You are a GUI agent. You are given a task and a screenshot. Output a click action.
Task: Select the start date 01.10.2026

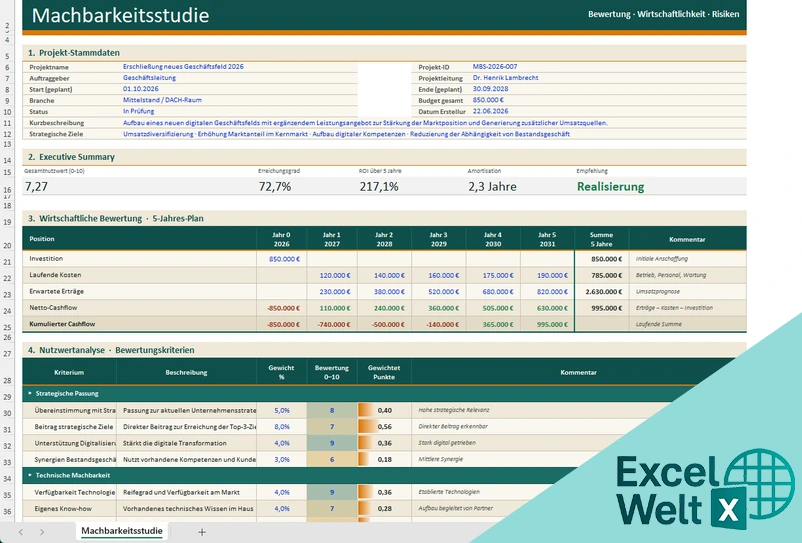[x=140, y=89]
